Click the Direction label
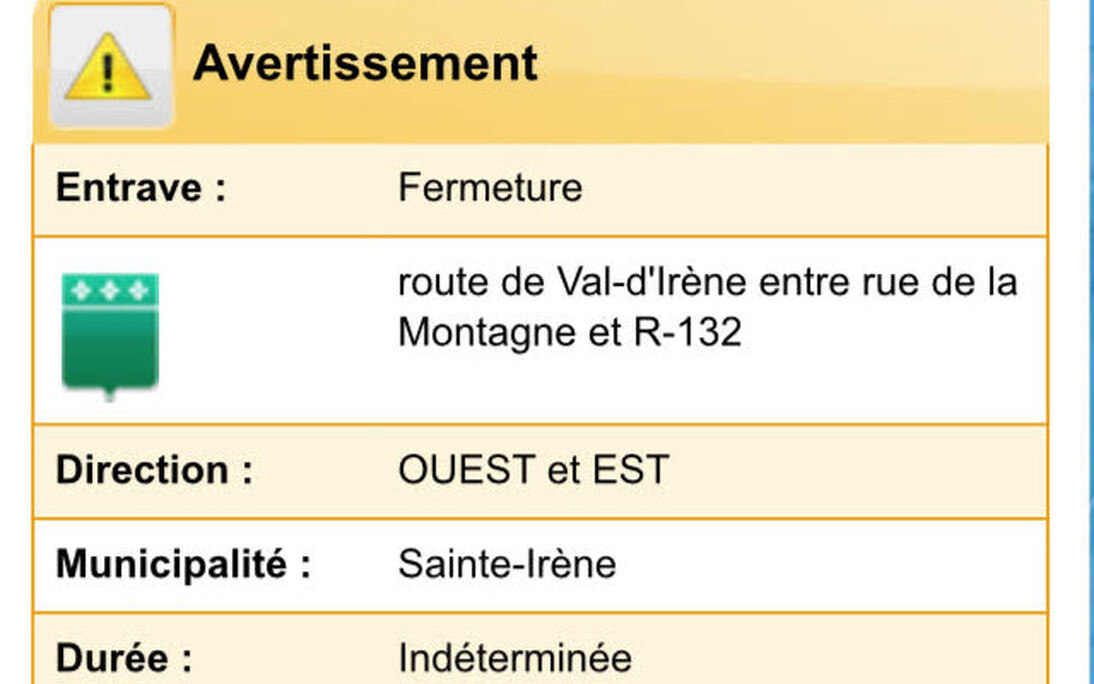Image resolution: width=1094 pixels, height=684 pixels. click(154, 470)
